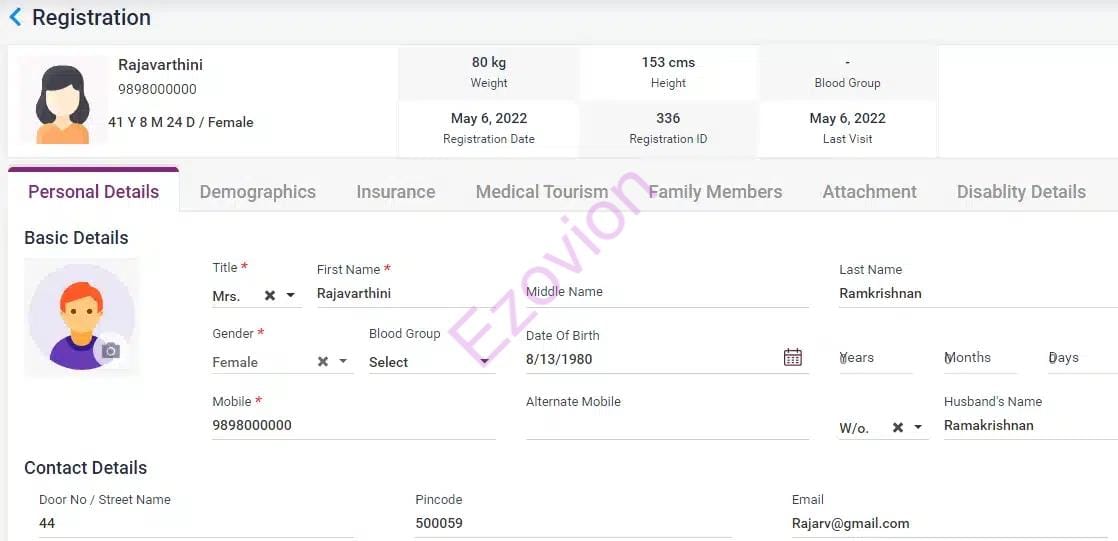The height and width of the screenshot is (541, 1118).
Task: Click the Pincode field
Action: point(570,523)
